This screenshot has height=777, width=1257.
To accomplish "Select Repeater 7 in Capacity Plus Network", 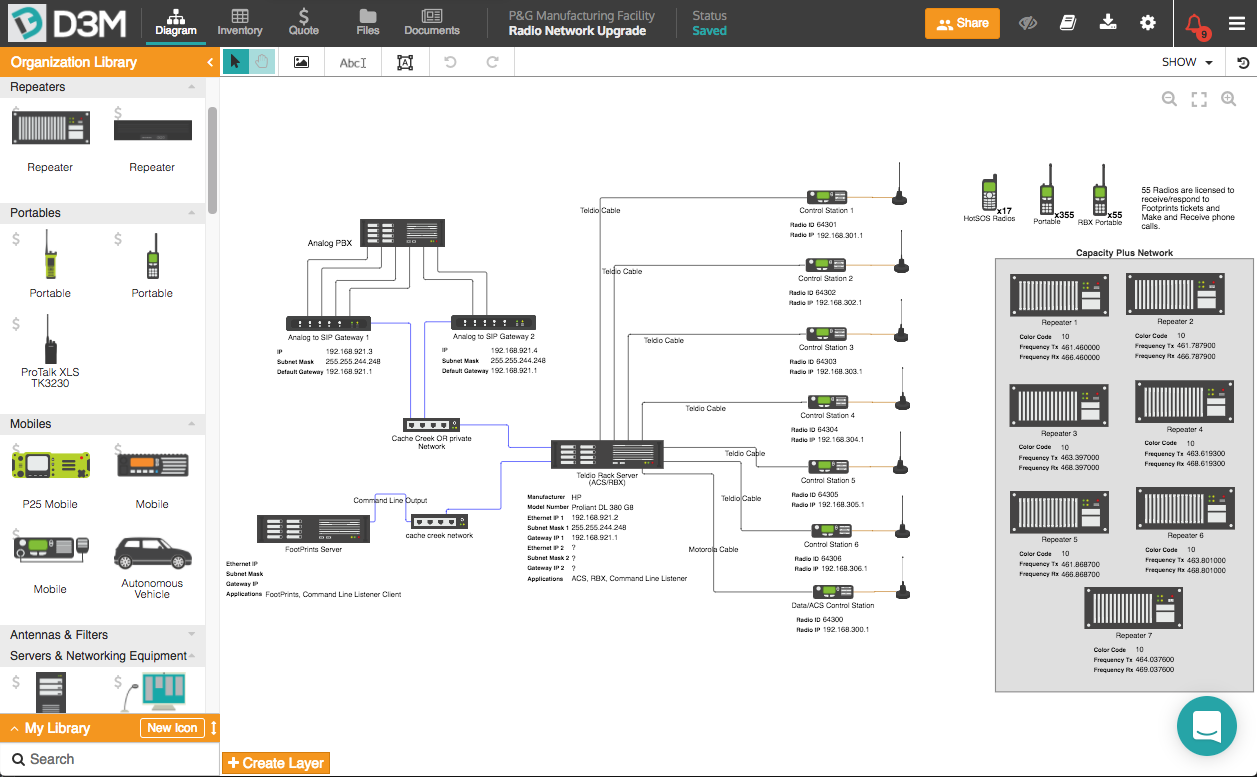I will (x=1134, y=608).
